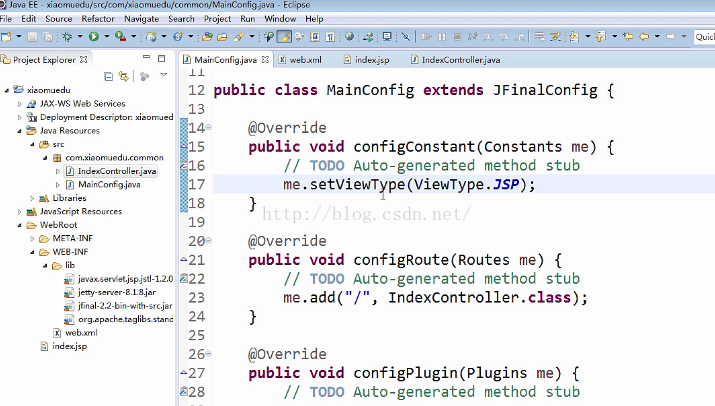The height and width of the screenshot is (406, 715).
Task: Open the New wizard dropdown arrow
Action: [19, 36]
